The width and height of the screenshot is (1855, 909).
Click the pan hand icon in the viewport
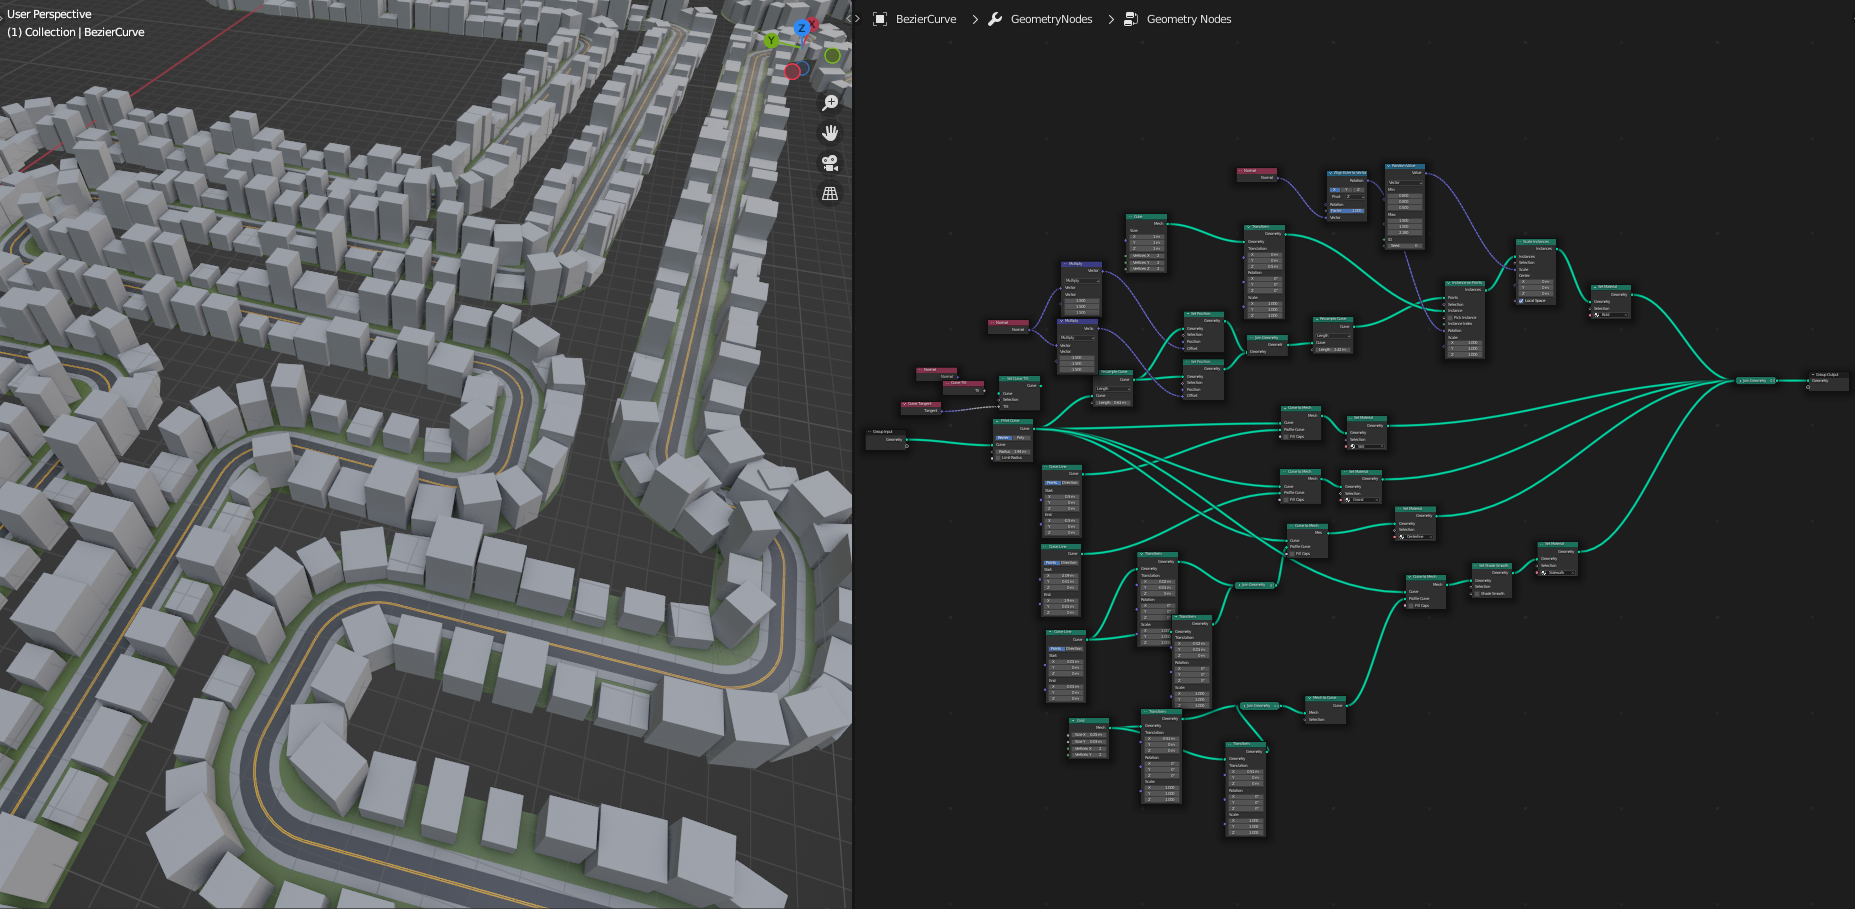(830, 132)
